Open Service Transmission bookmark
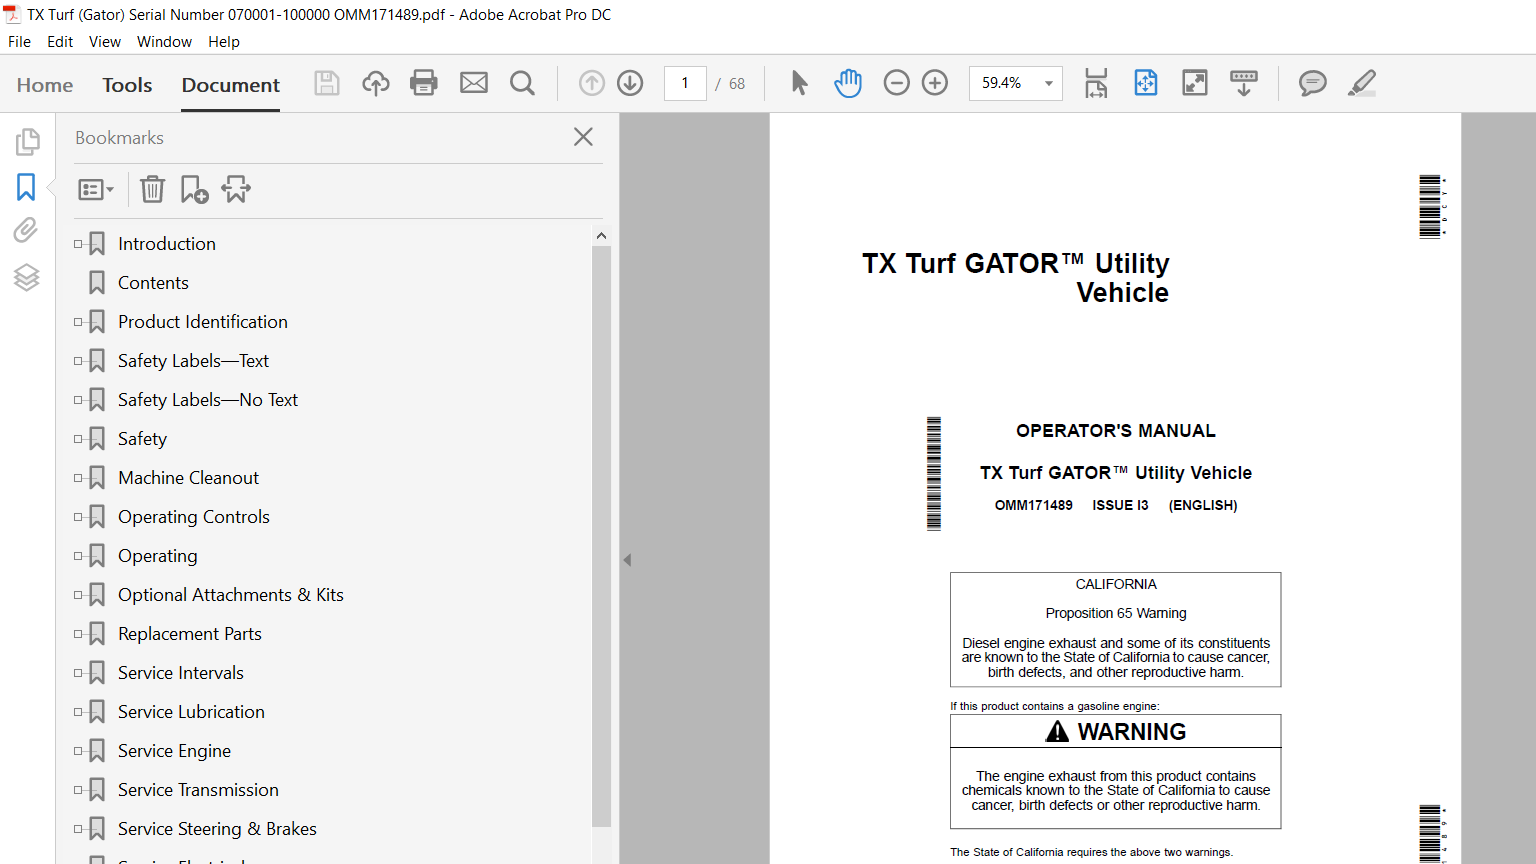The height and width of the screenshot is (864, 1536). [198, 790]
